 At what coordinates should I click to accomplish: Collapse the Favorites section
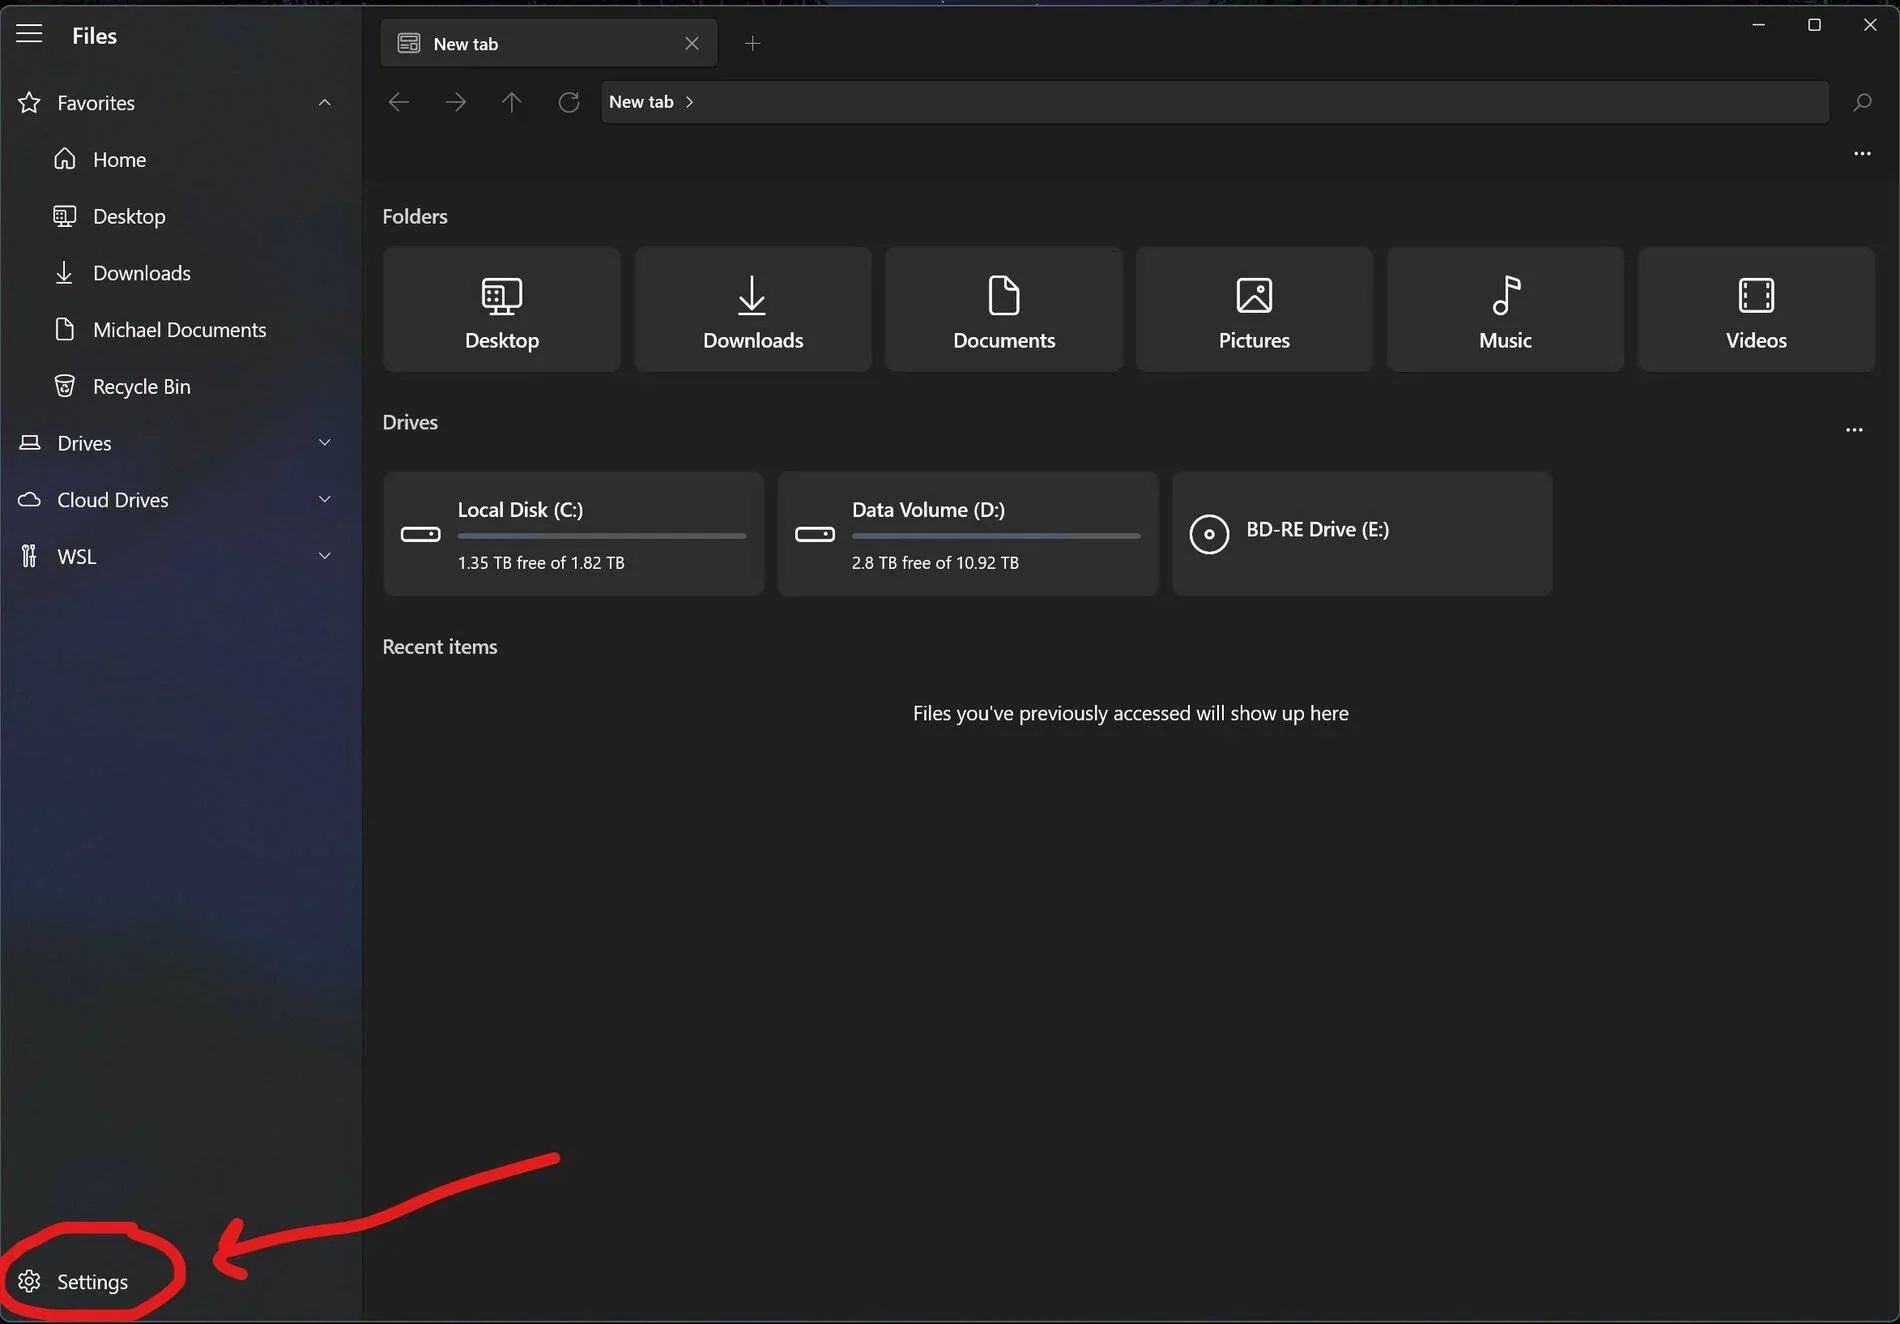pyautogui.click(x=324, y=103)
